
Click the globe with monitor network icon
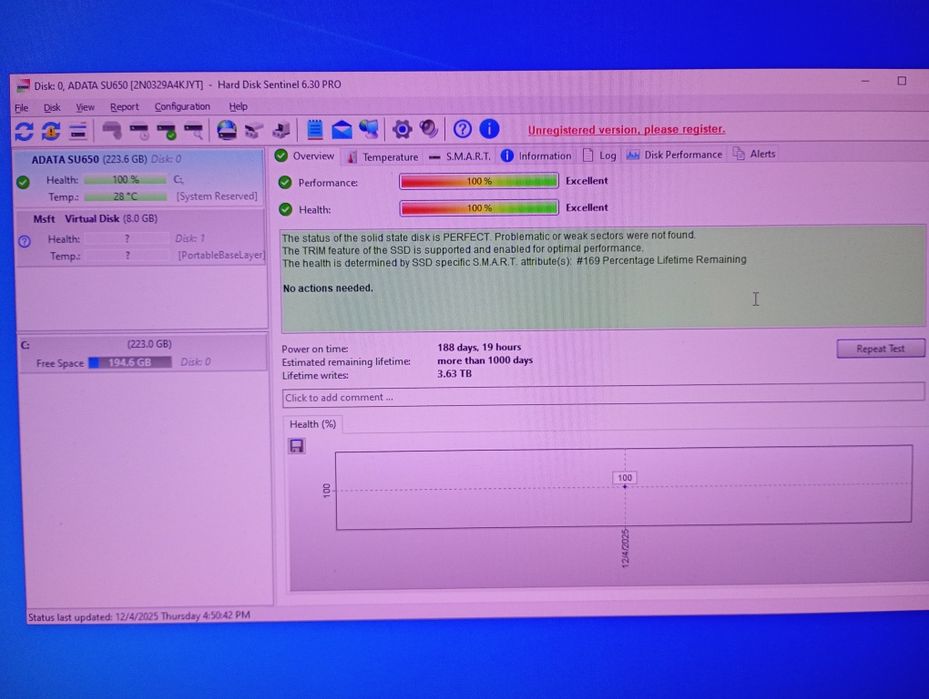click(369, 129)
